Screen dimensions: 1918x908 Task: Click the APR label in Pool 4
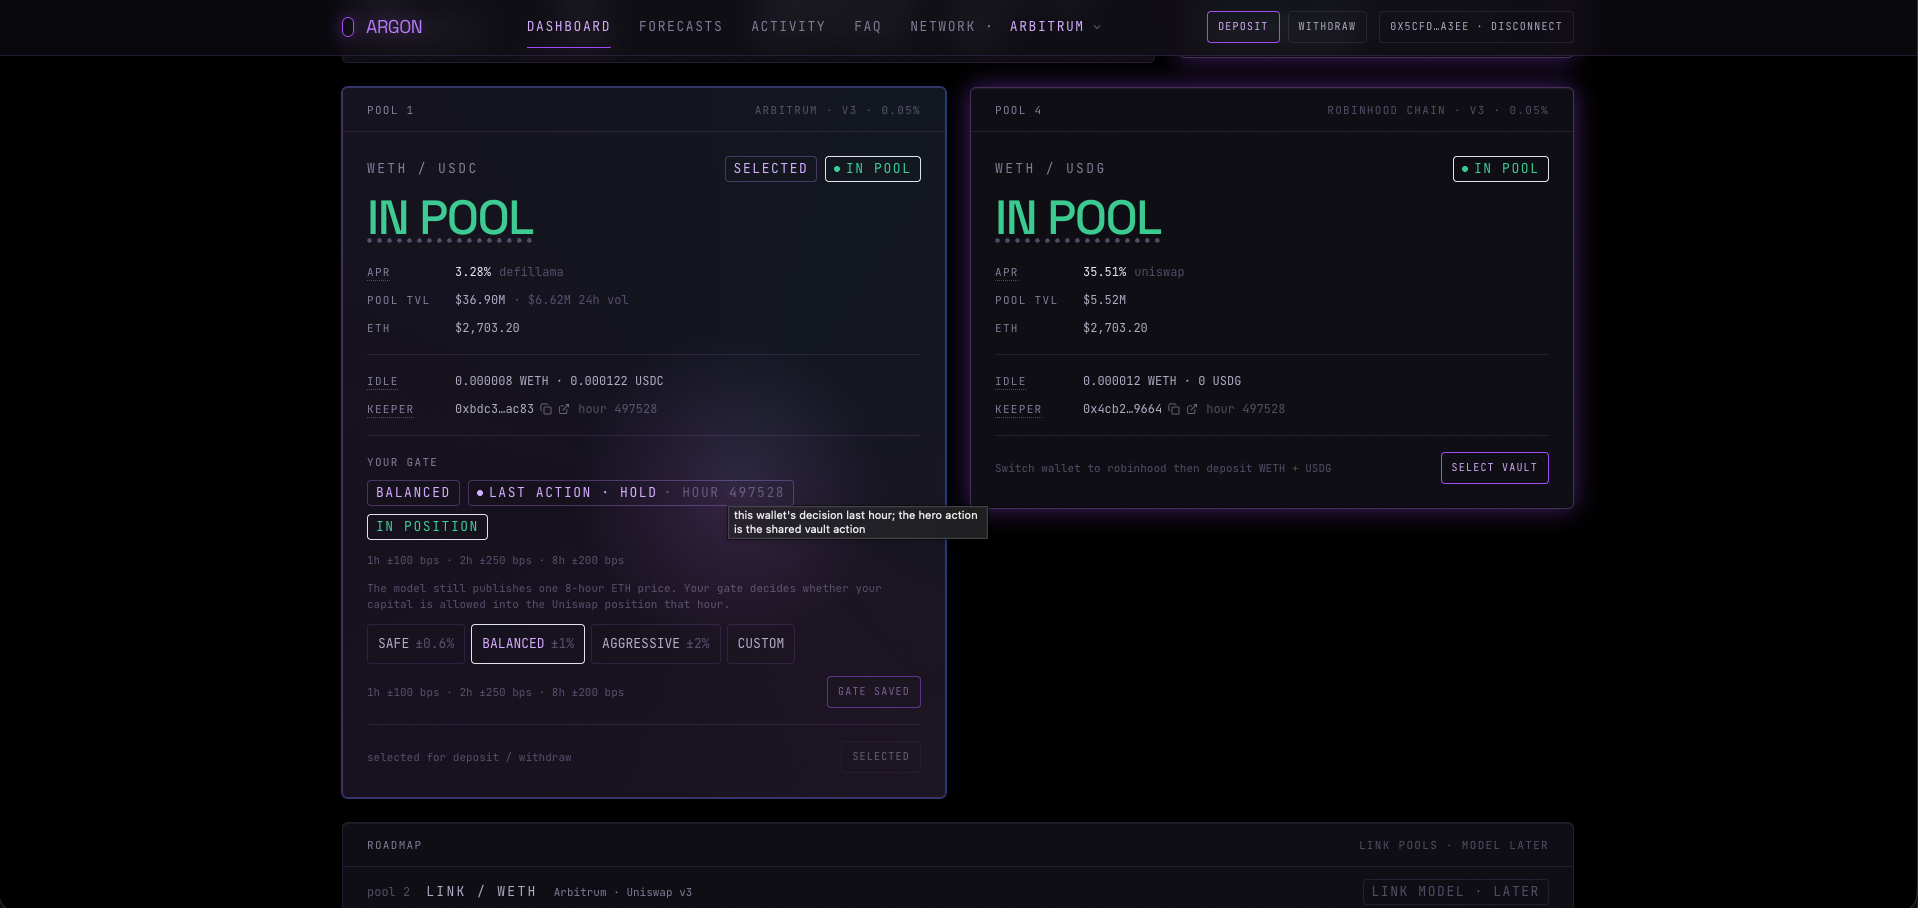tap(1006, 272)
